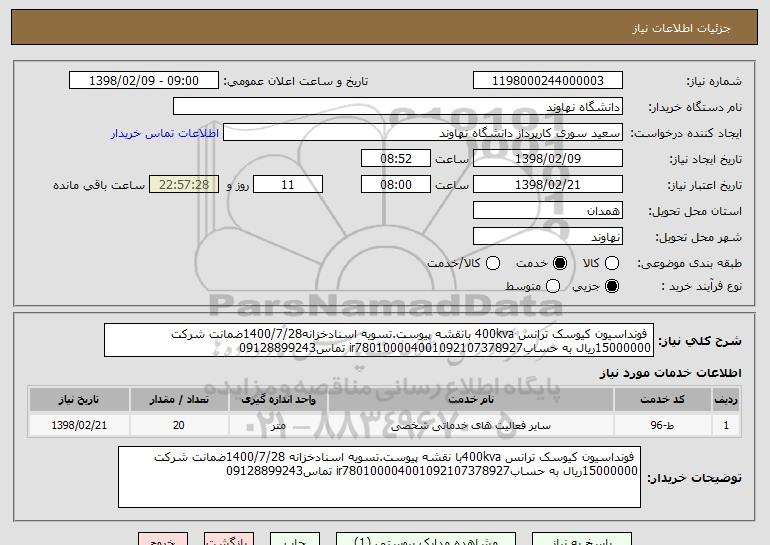This screenshot has height=545, width=770.
Task: Click the تاریخ نیاز column header
Action: (x=79, y=400)
